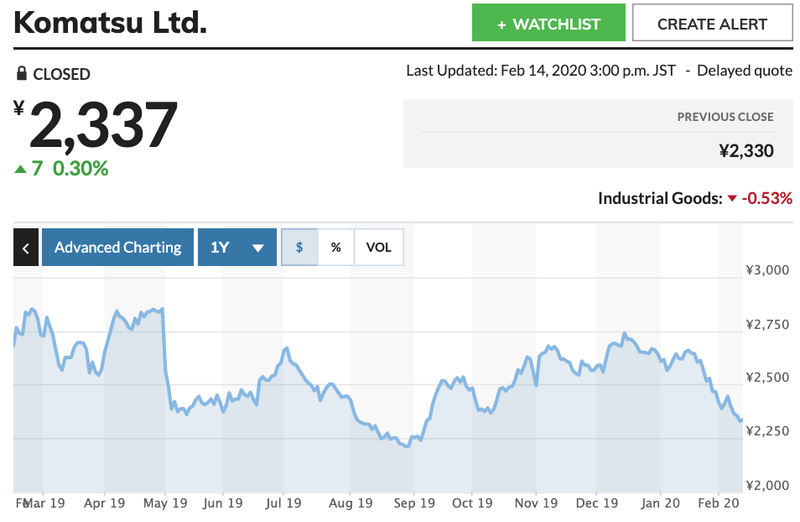Open Advanced Charting
800x522 pixels.
click(x=118, y=247)
